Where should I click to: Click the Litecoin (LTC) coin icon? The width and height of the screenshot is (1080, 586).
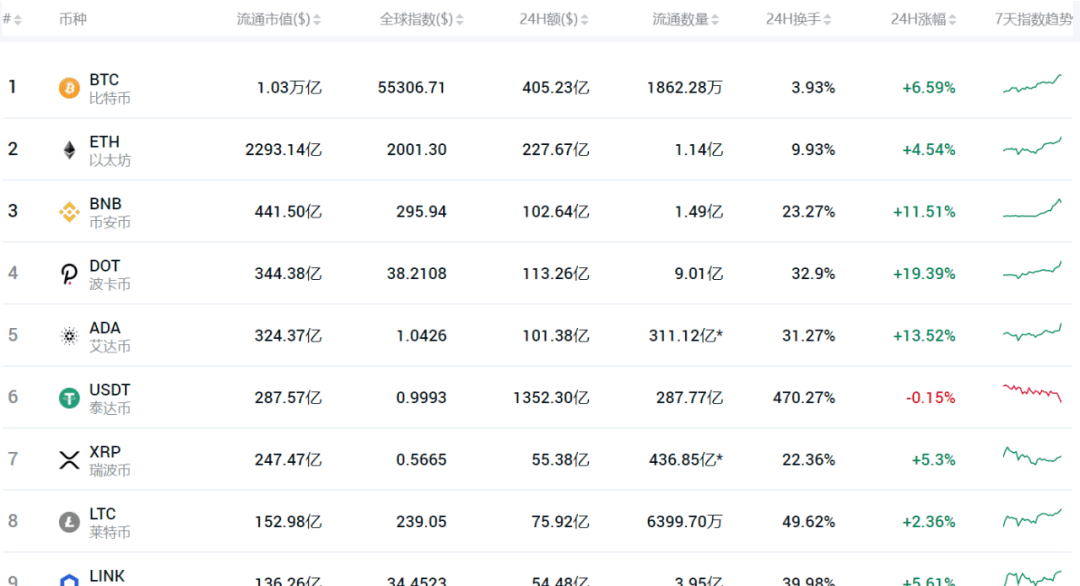69,522
